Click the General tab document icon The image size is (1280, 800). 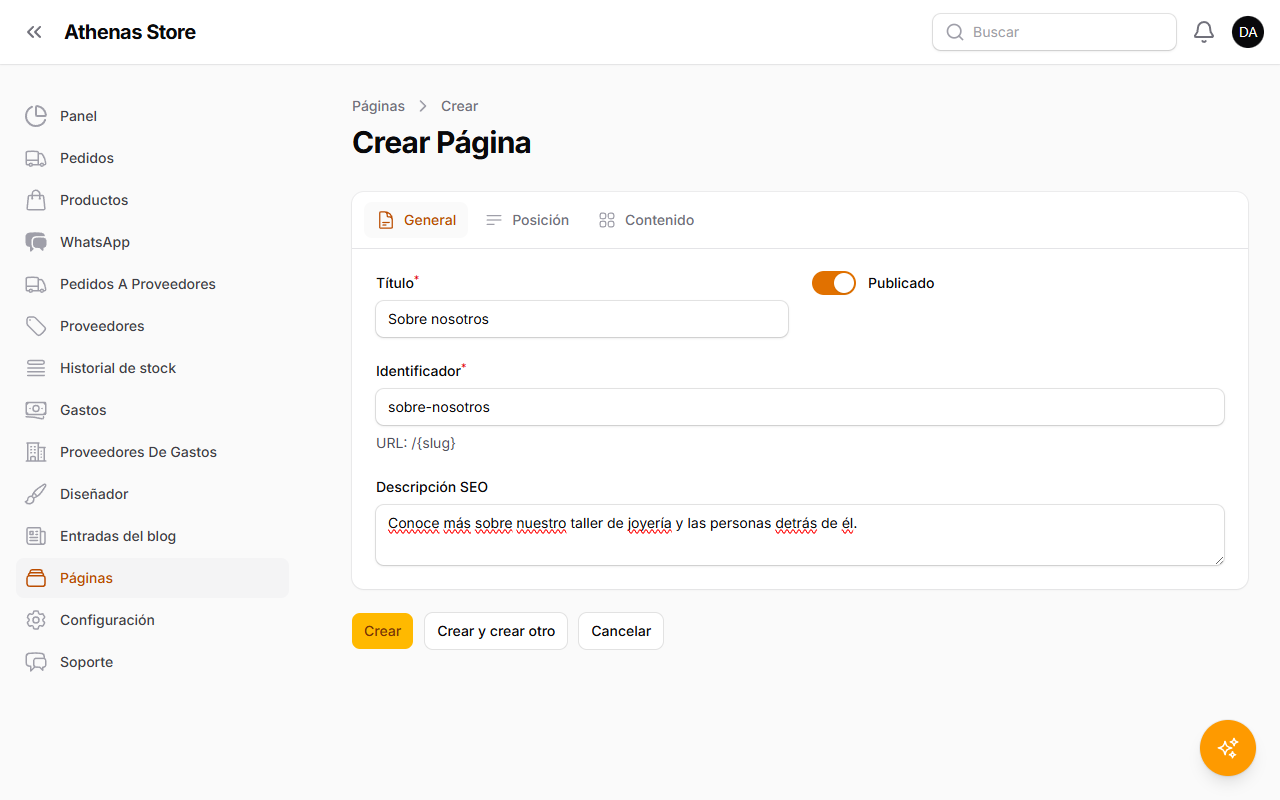(x=386, y=220)
